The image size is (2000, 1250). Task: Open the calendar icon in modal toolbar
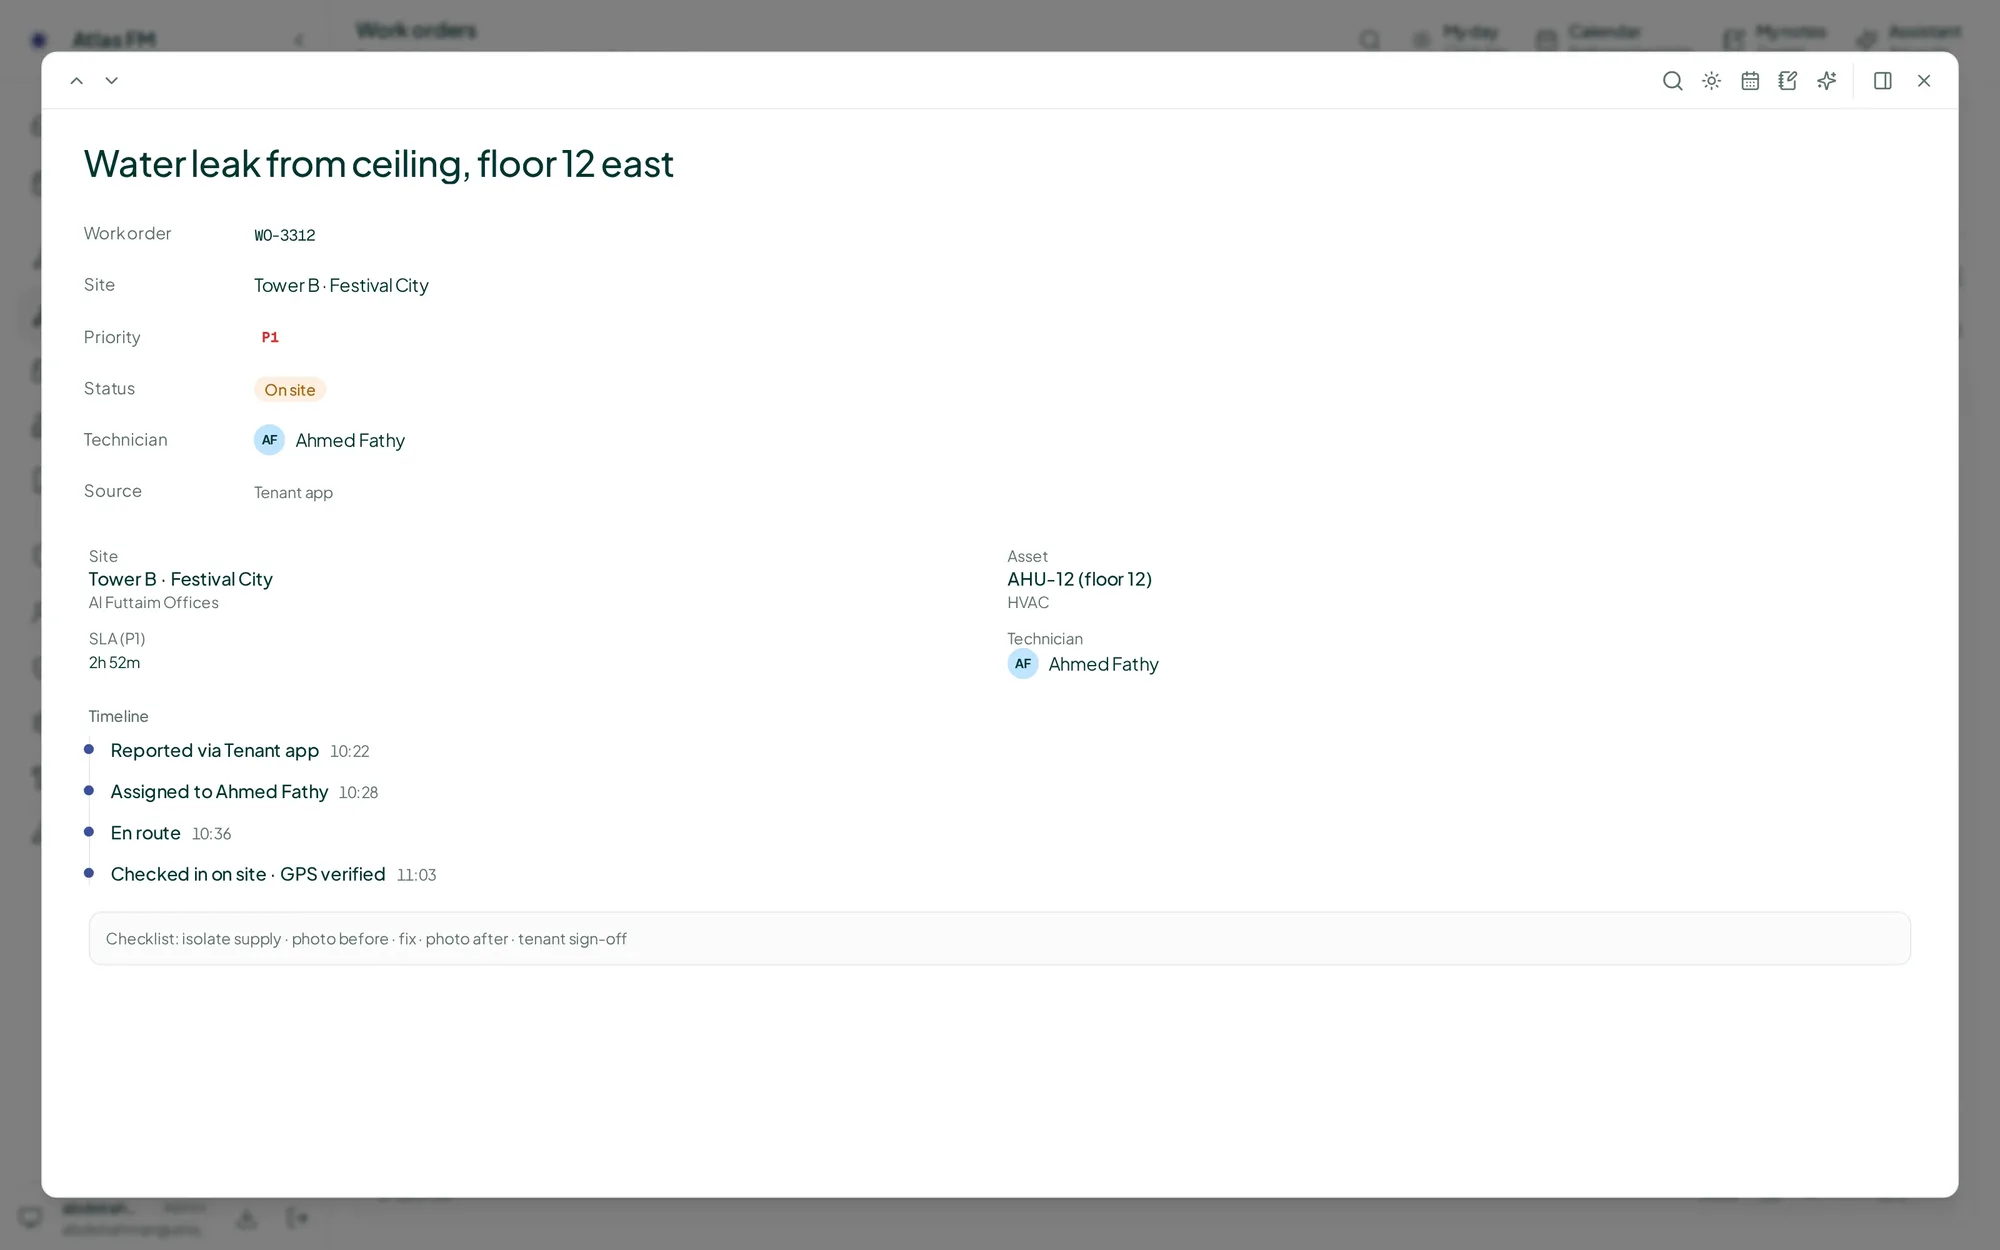[1750, 81]
